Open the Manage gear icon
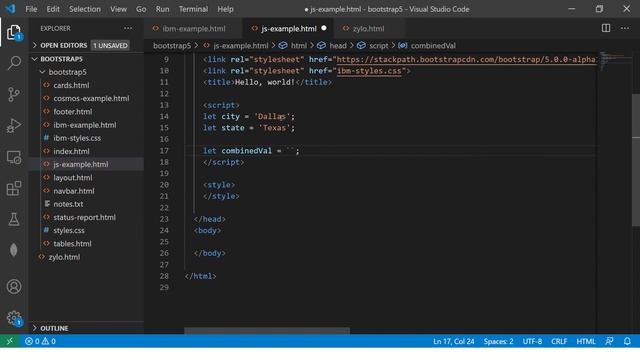This screenshot has width=640, height=360. click(x=14, y=318)
